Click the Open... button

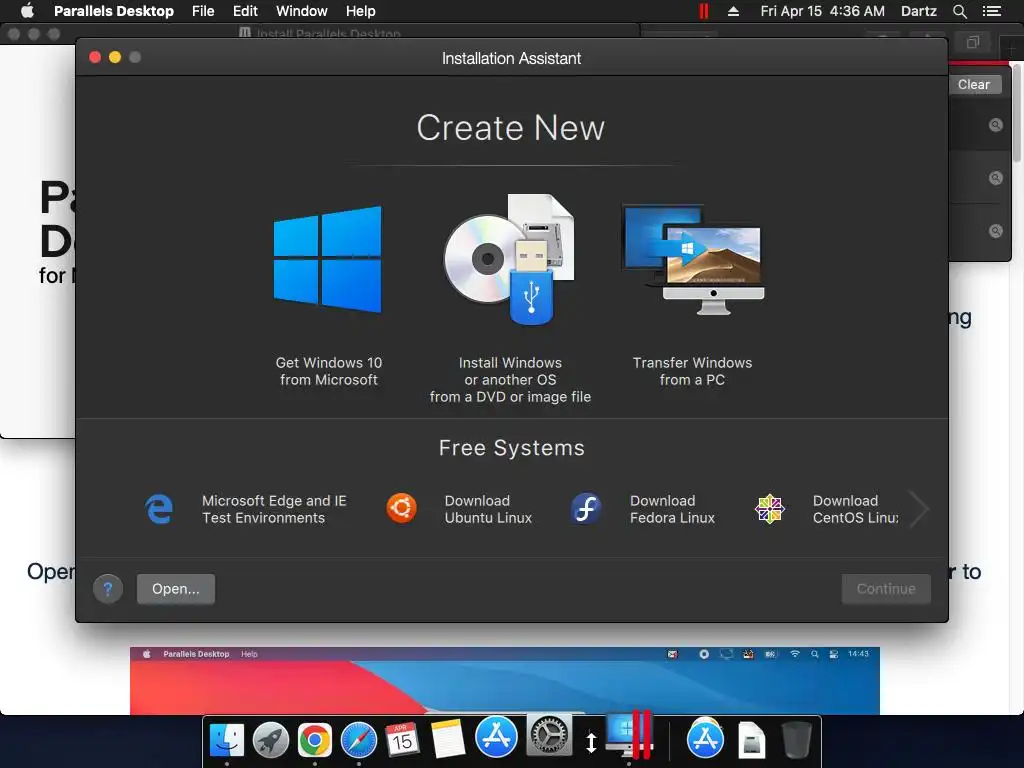pyautogui.click(x=176, y=589)
